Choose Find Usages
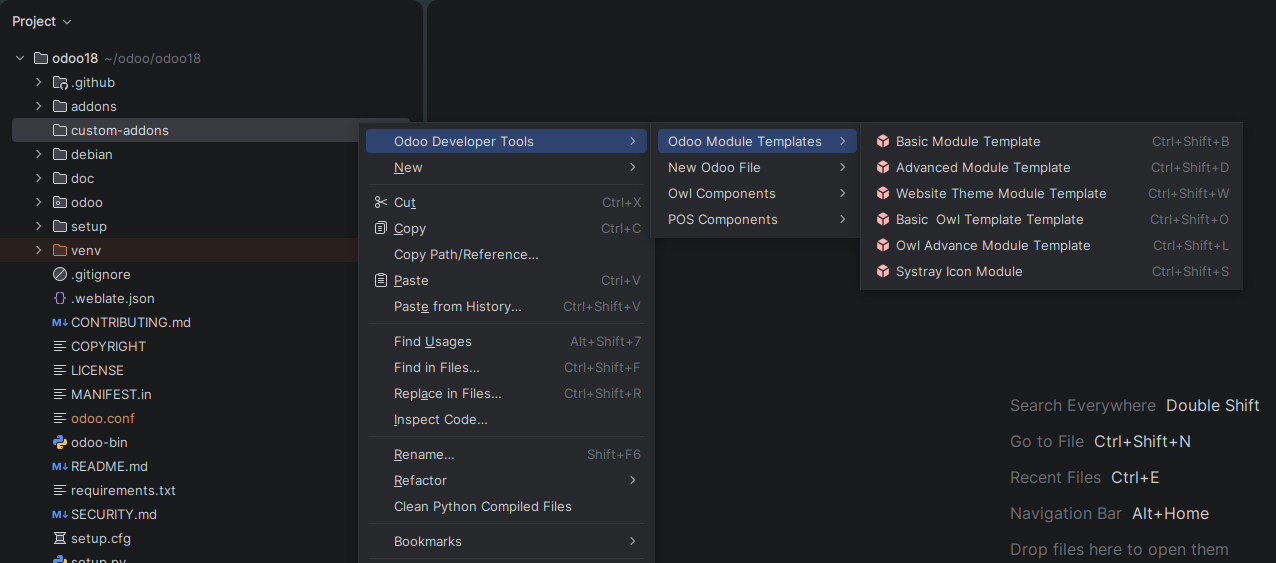Image resolution: width=1276 pixels, height=563 pixels. point(506,341)
